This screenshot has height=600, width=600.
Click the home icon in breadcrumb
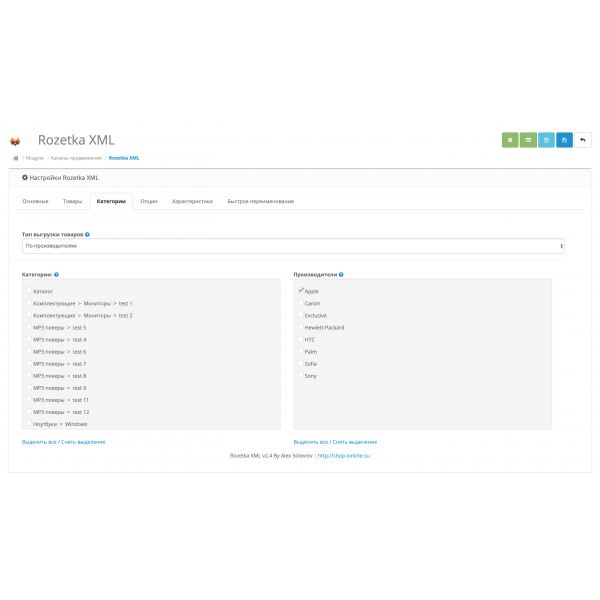[16, 158]
